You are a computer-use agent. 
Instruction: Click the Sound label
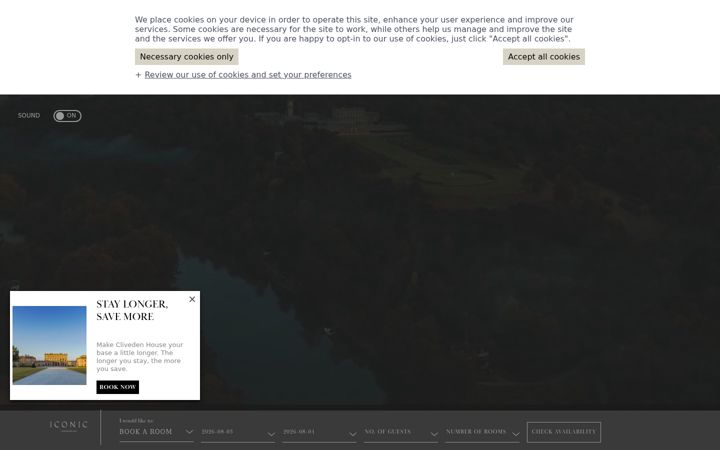click(29, 116)
